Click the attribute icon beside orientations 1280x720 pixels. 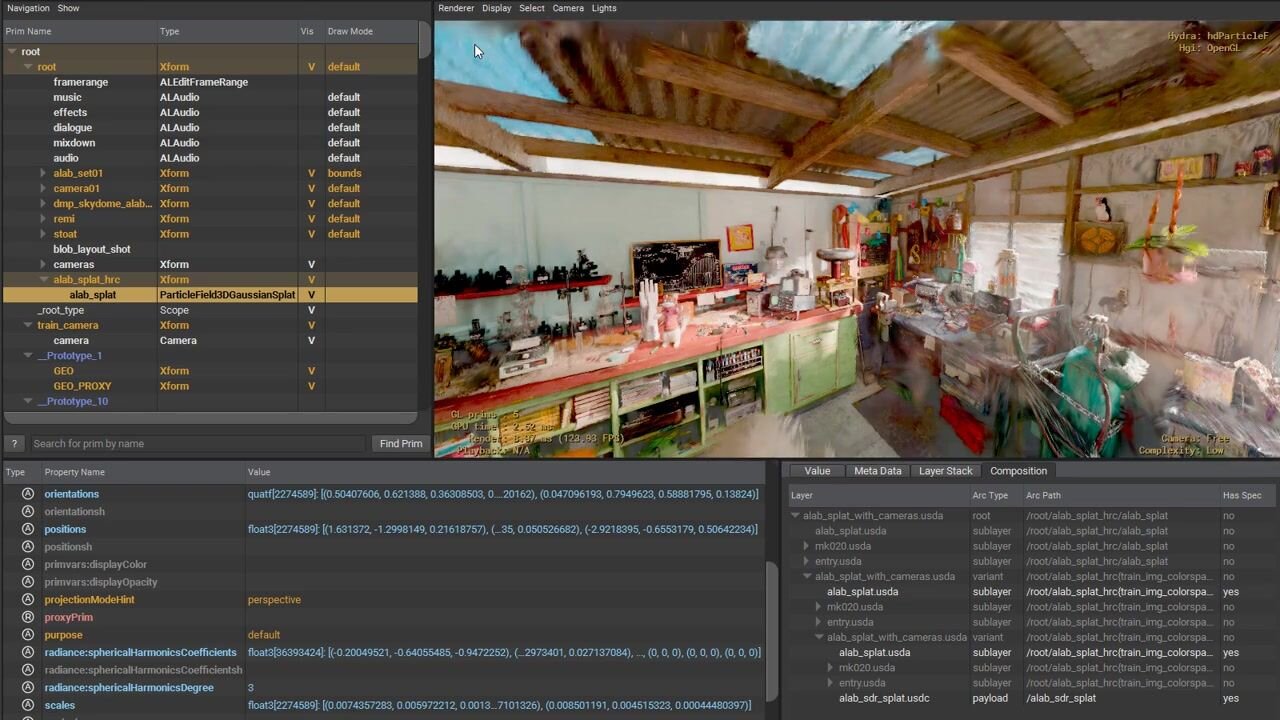coord(28,494)
